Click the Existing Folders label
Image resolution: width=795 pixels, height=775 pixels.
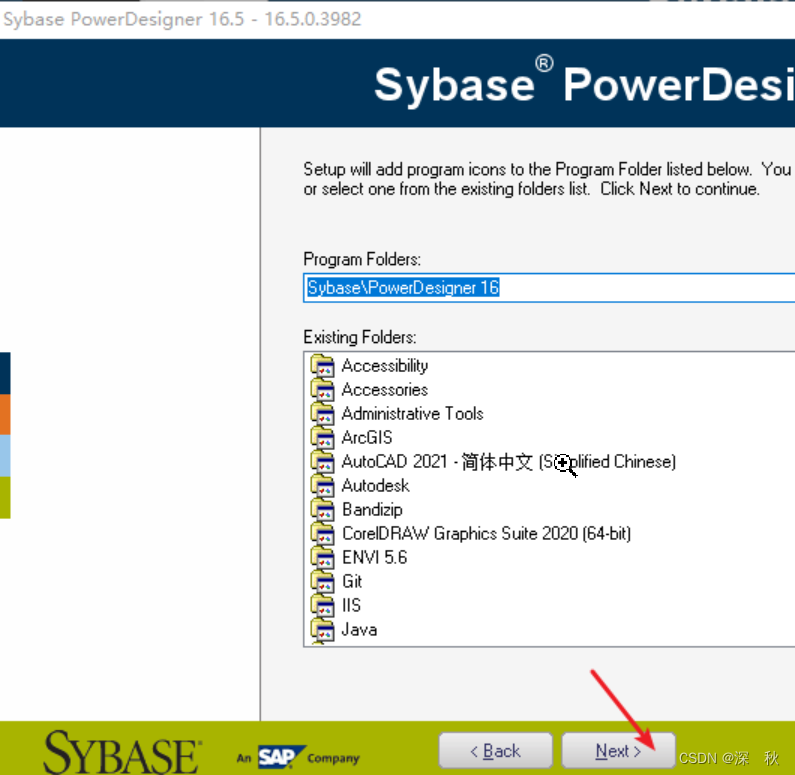click(360, 337)
